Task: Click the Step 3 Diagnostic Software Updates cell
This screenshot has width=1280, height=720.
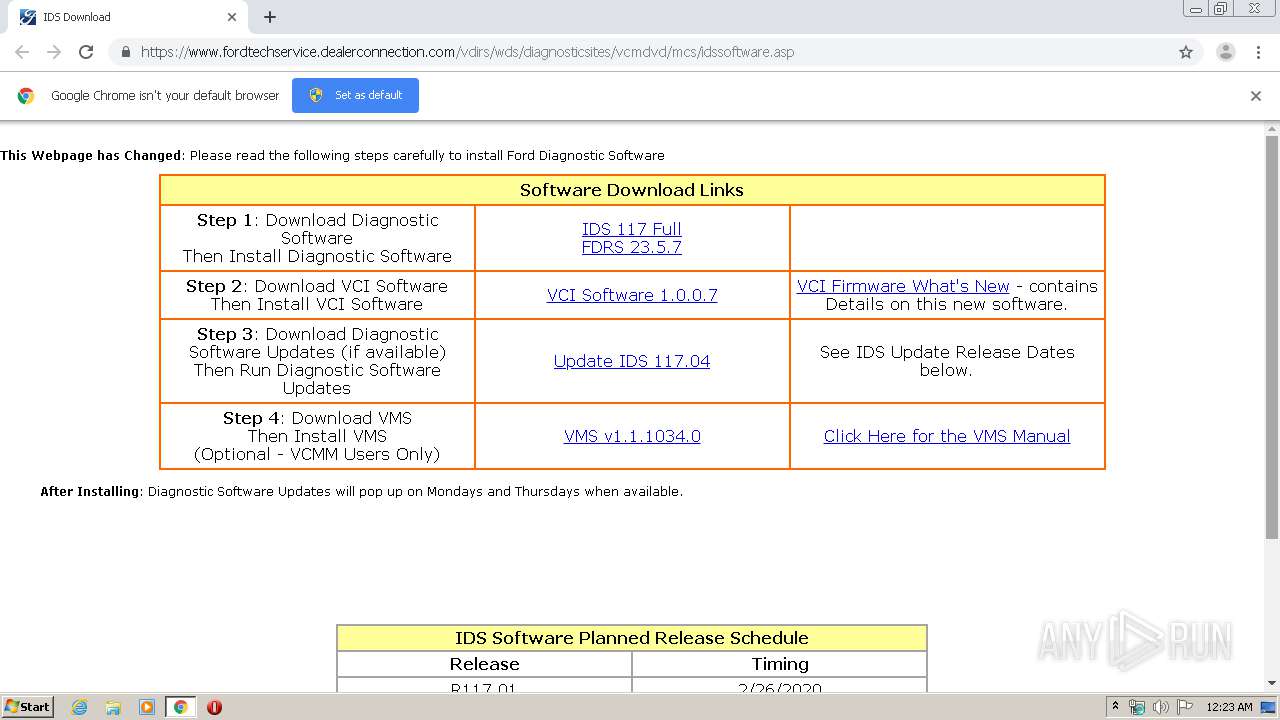Action: pos(317,361)
